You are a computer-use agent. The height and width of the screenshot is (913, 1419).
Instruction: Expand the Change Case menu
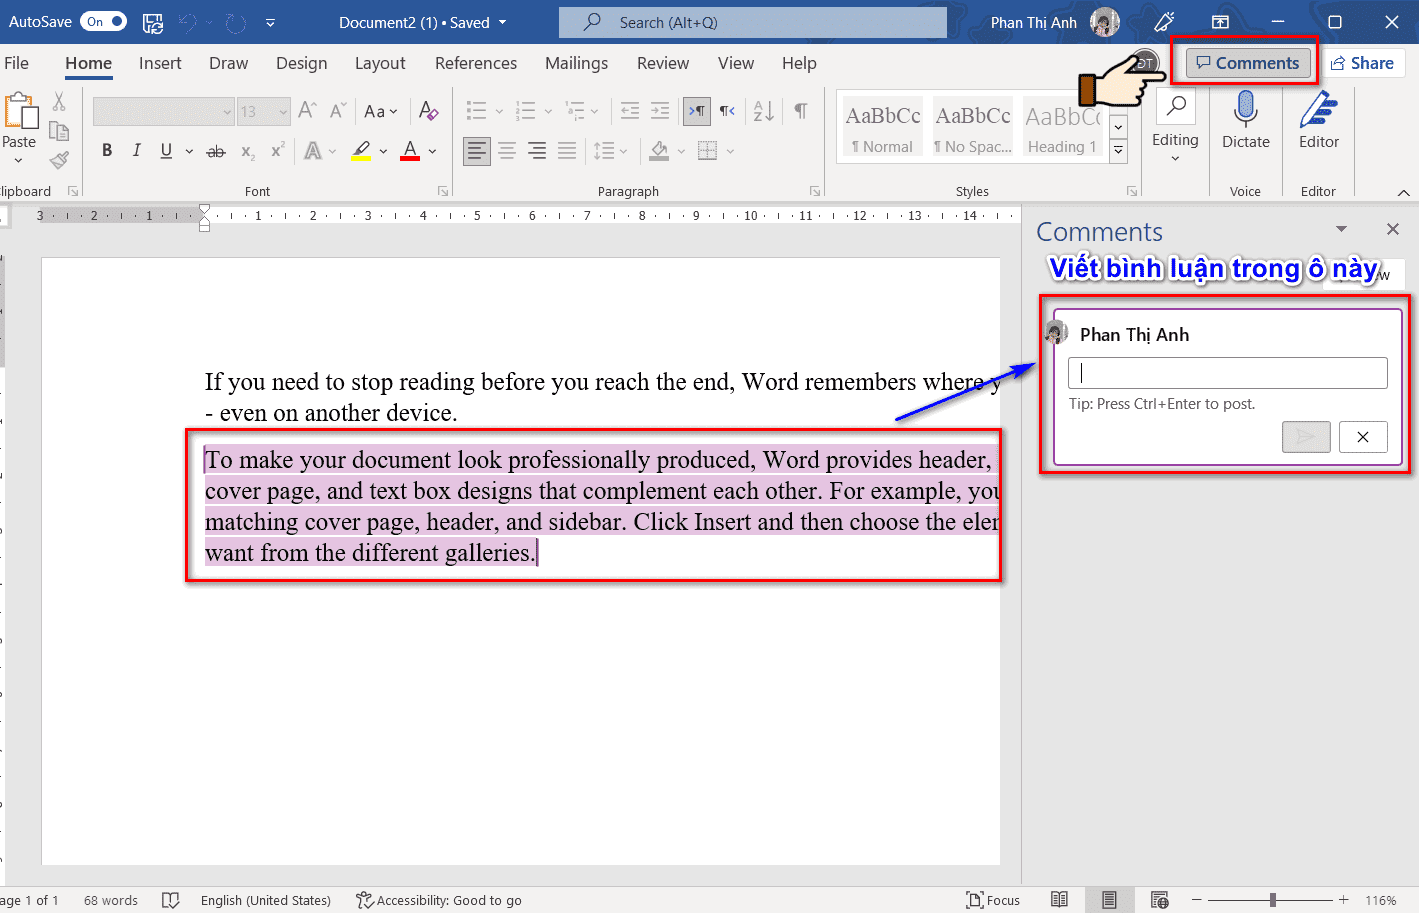tap(380, 111)
